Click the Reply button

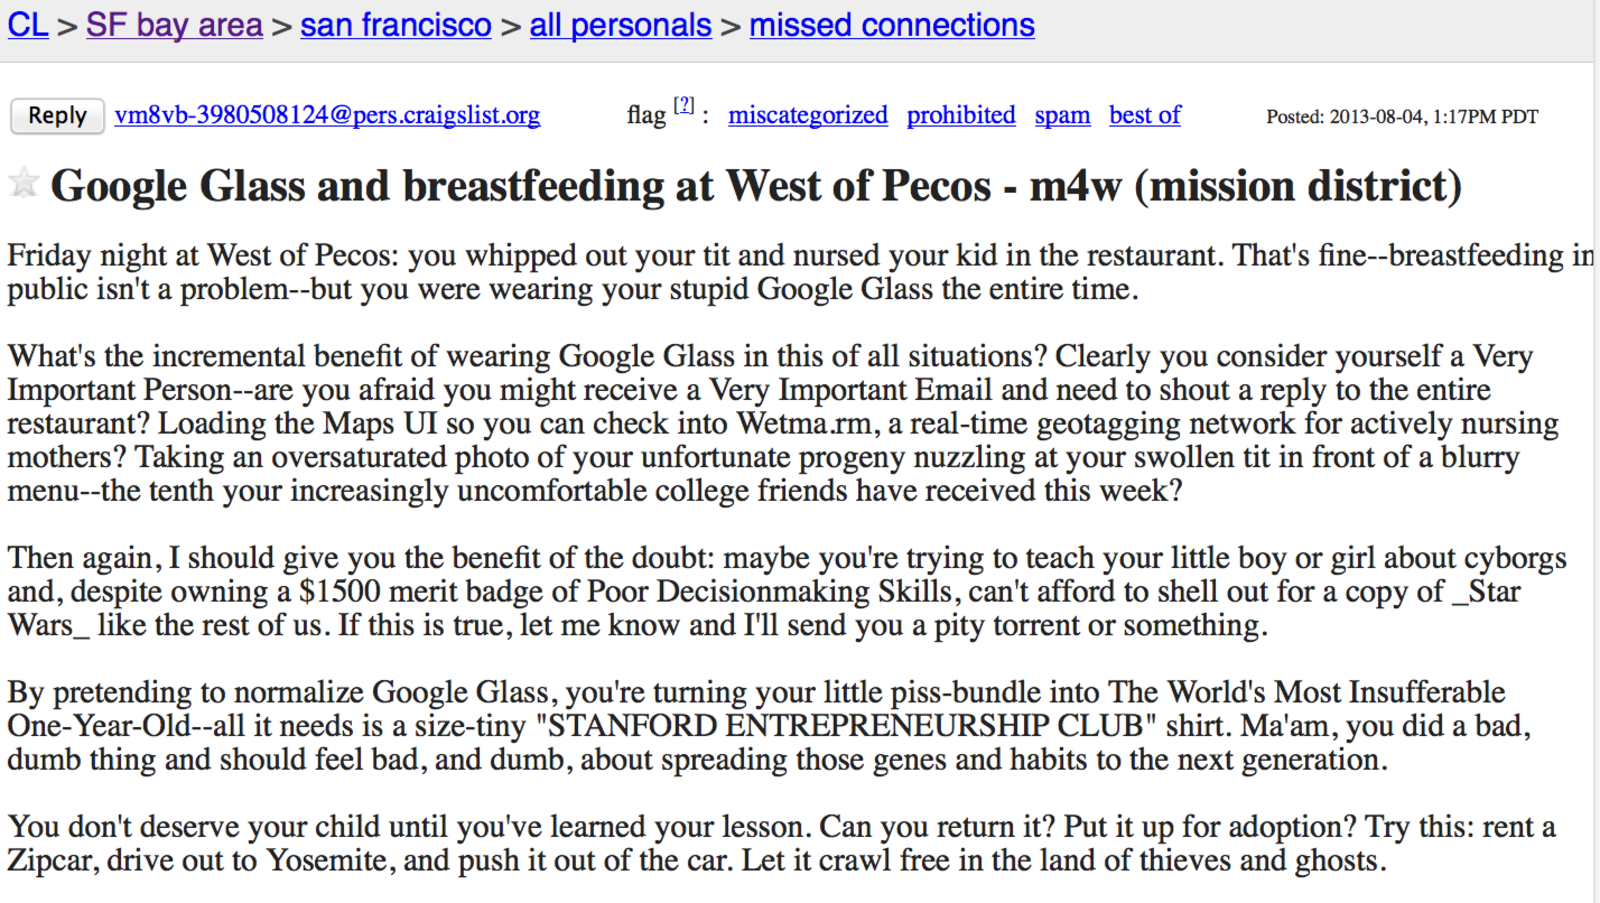tap(57, 116)
